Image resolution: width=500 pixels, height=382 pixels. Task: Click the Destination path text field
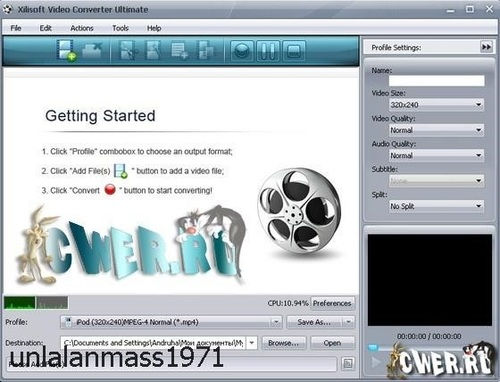pos(153,343)
